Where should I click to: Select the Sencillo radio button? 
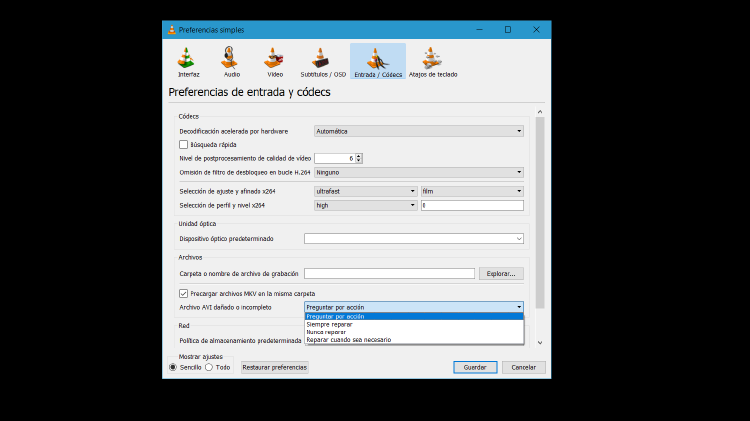tap(173, 367)
